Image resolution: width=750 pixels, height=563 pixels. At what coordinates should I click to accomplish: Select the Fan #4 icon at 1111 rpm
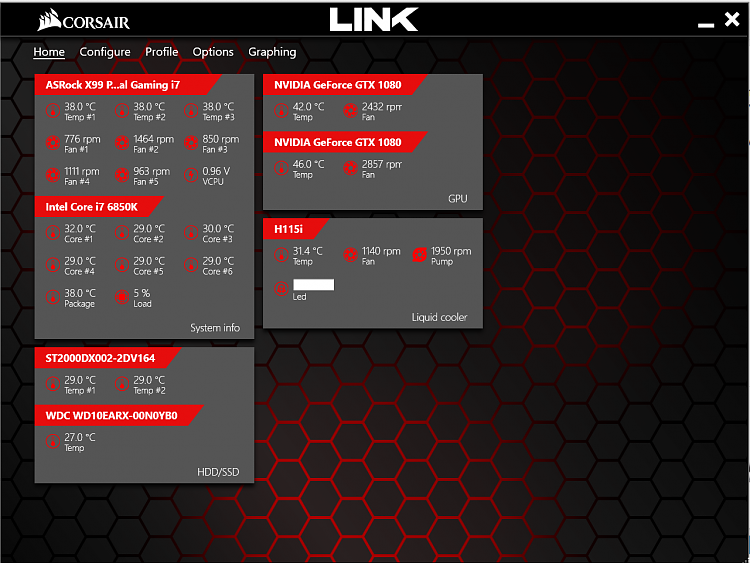tap(53, 175)
